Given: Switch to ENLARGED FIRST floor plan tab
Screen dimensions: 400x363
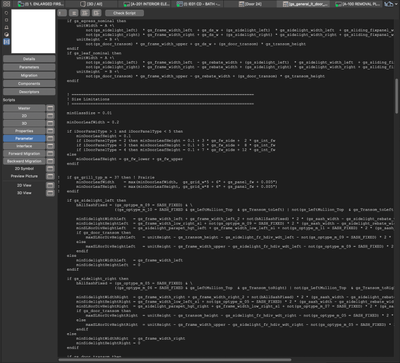Looking at the screenshot, I should 39,4.
